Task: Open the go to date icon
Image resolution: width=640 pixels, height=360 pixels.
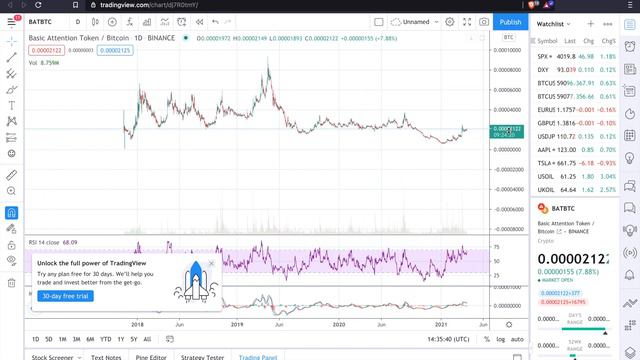Action: (170, 339)
